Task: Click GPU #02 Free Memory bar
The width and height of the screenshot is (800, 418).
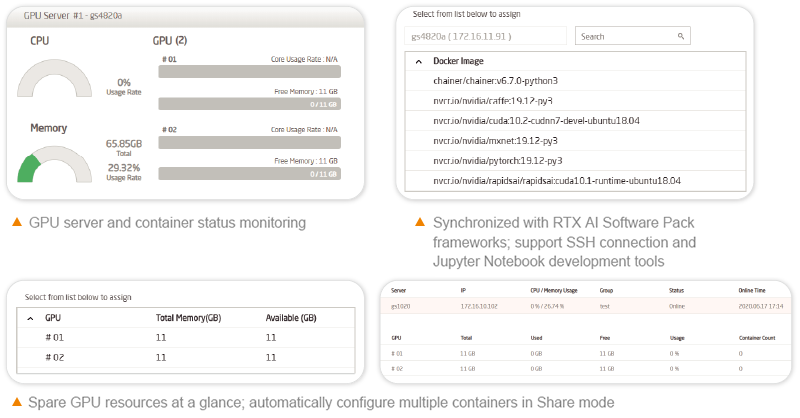Action: click(248, 174)
